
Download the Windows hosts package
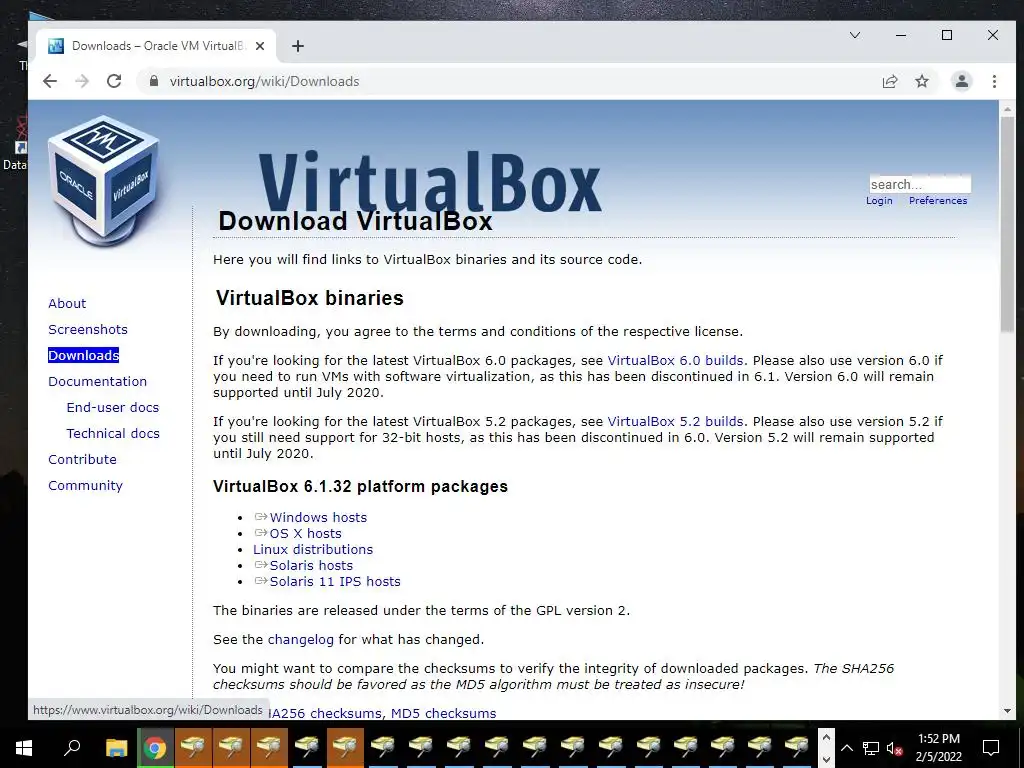coord(318,517)
